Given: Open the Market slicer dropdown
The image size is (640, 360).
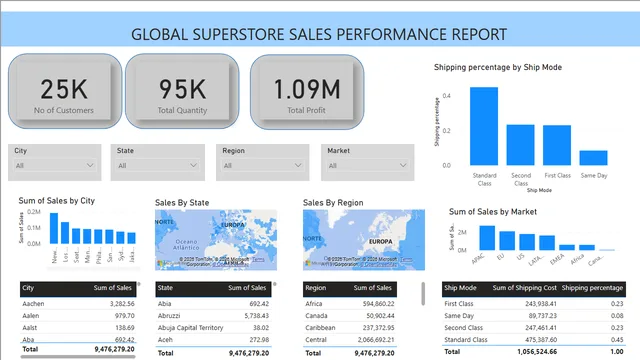Looking at the screenshot, I should (x=367, y=165).
